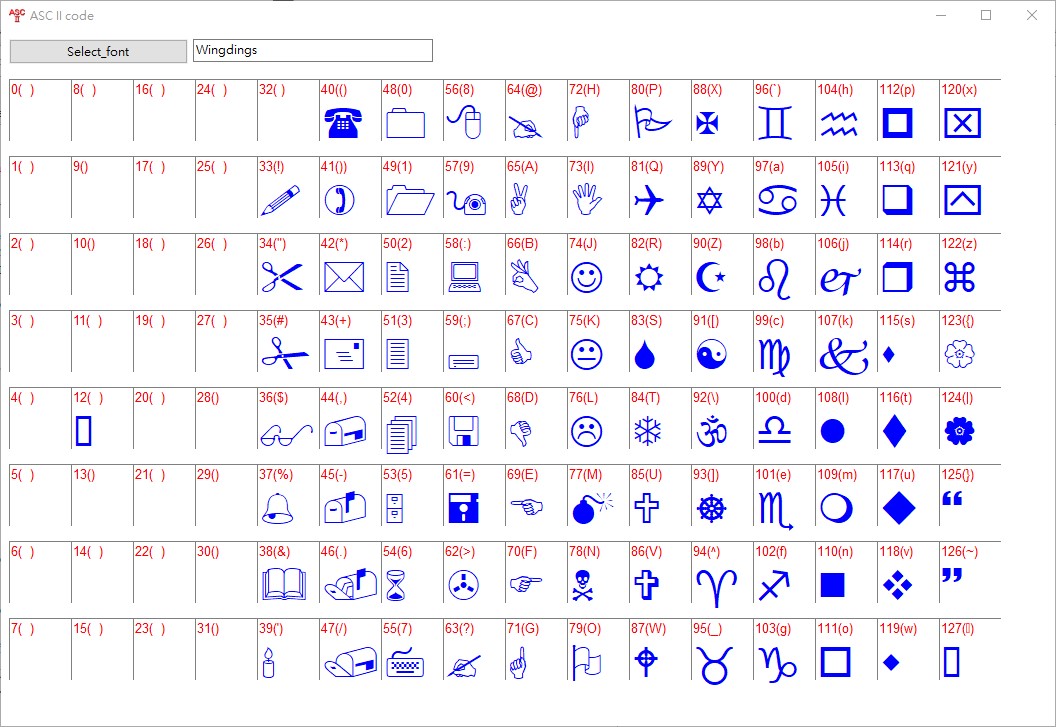This screenshot has height=727, width=1056.
Task: Click the thumbs down symbol under 68(D)
Action: 521,433
